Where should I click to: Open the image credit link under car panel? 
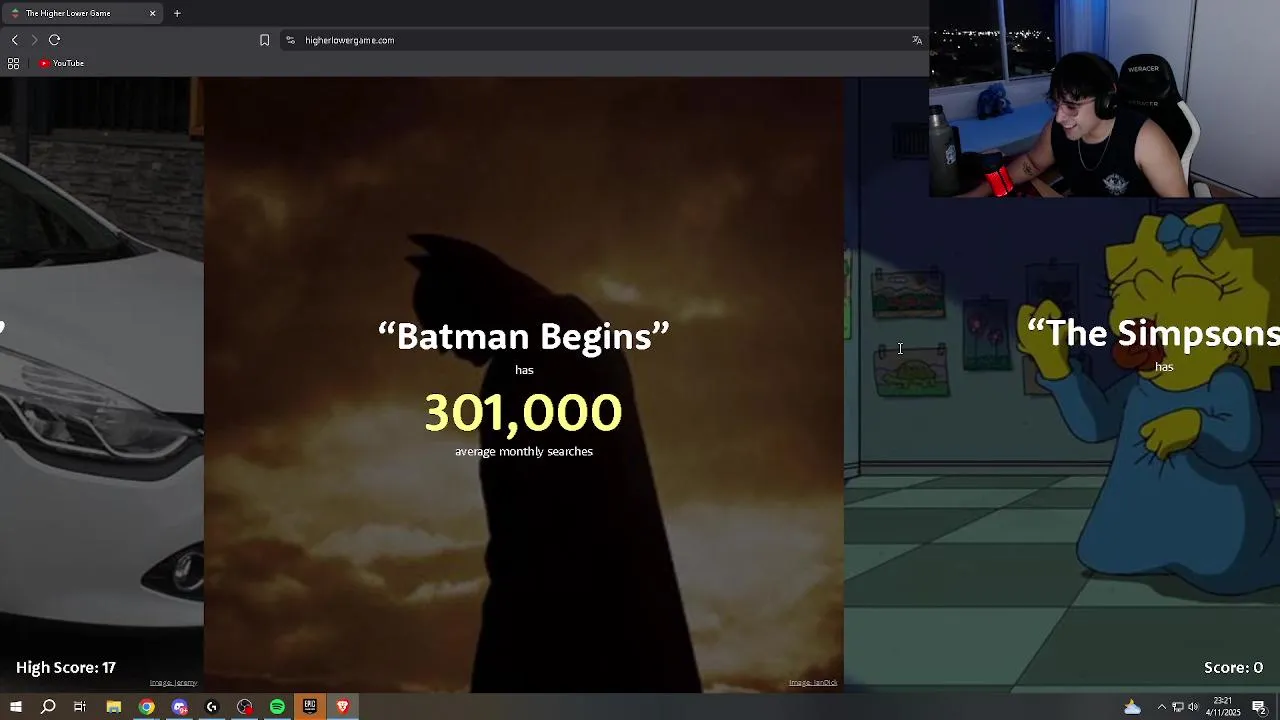[173, 683]
